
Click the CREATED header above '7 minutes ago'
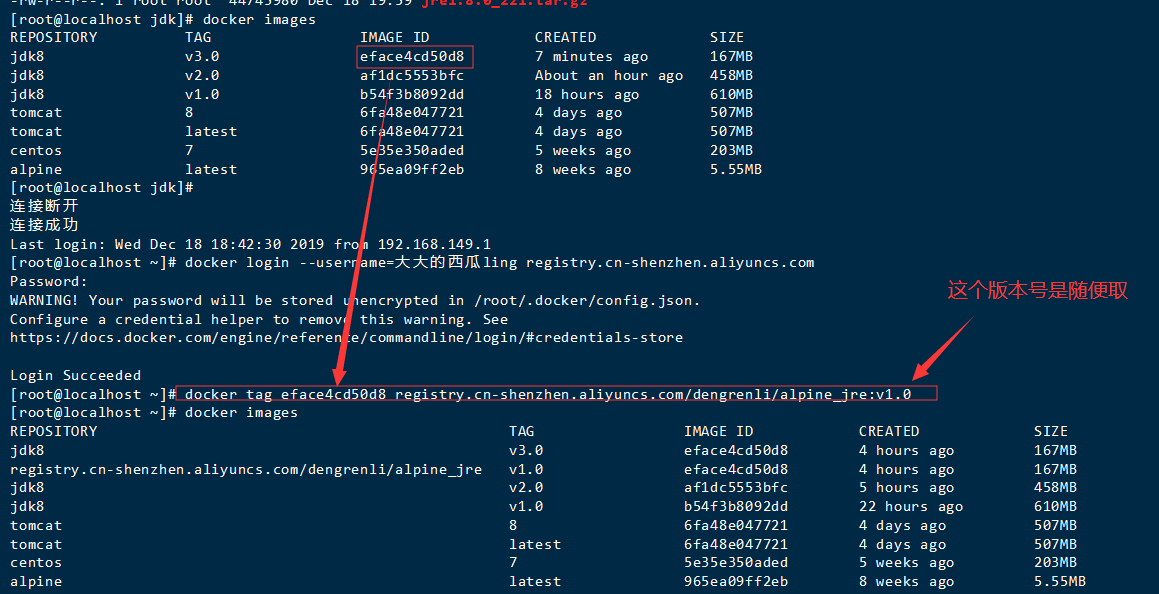[565, 38]
